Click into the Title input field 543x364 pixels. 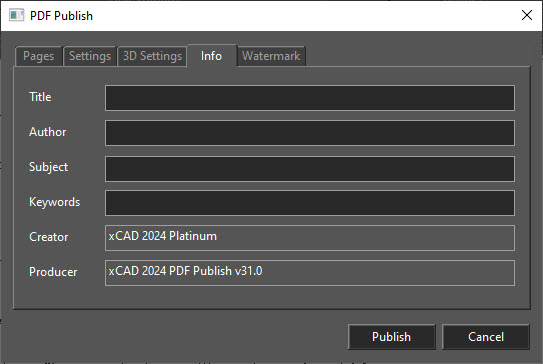310,98
